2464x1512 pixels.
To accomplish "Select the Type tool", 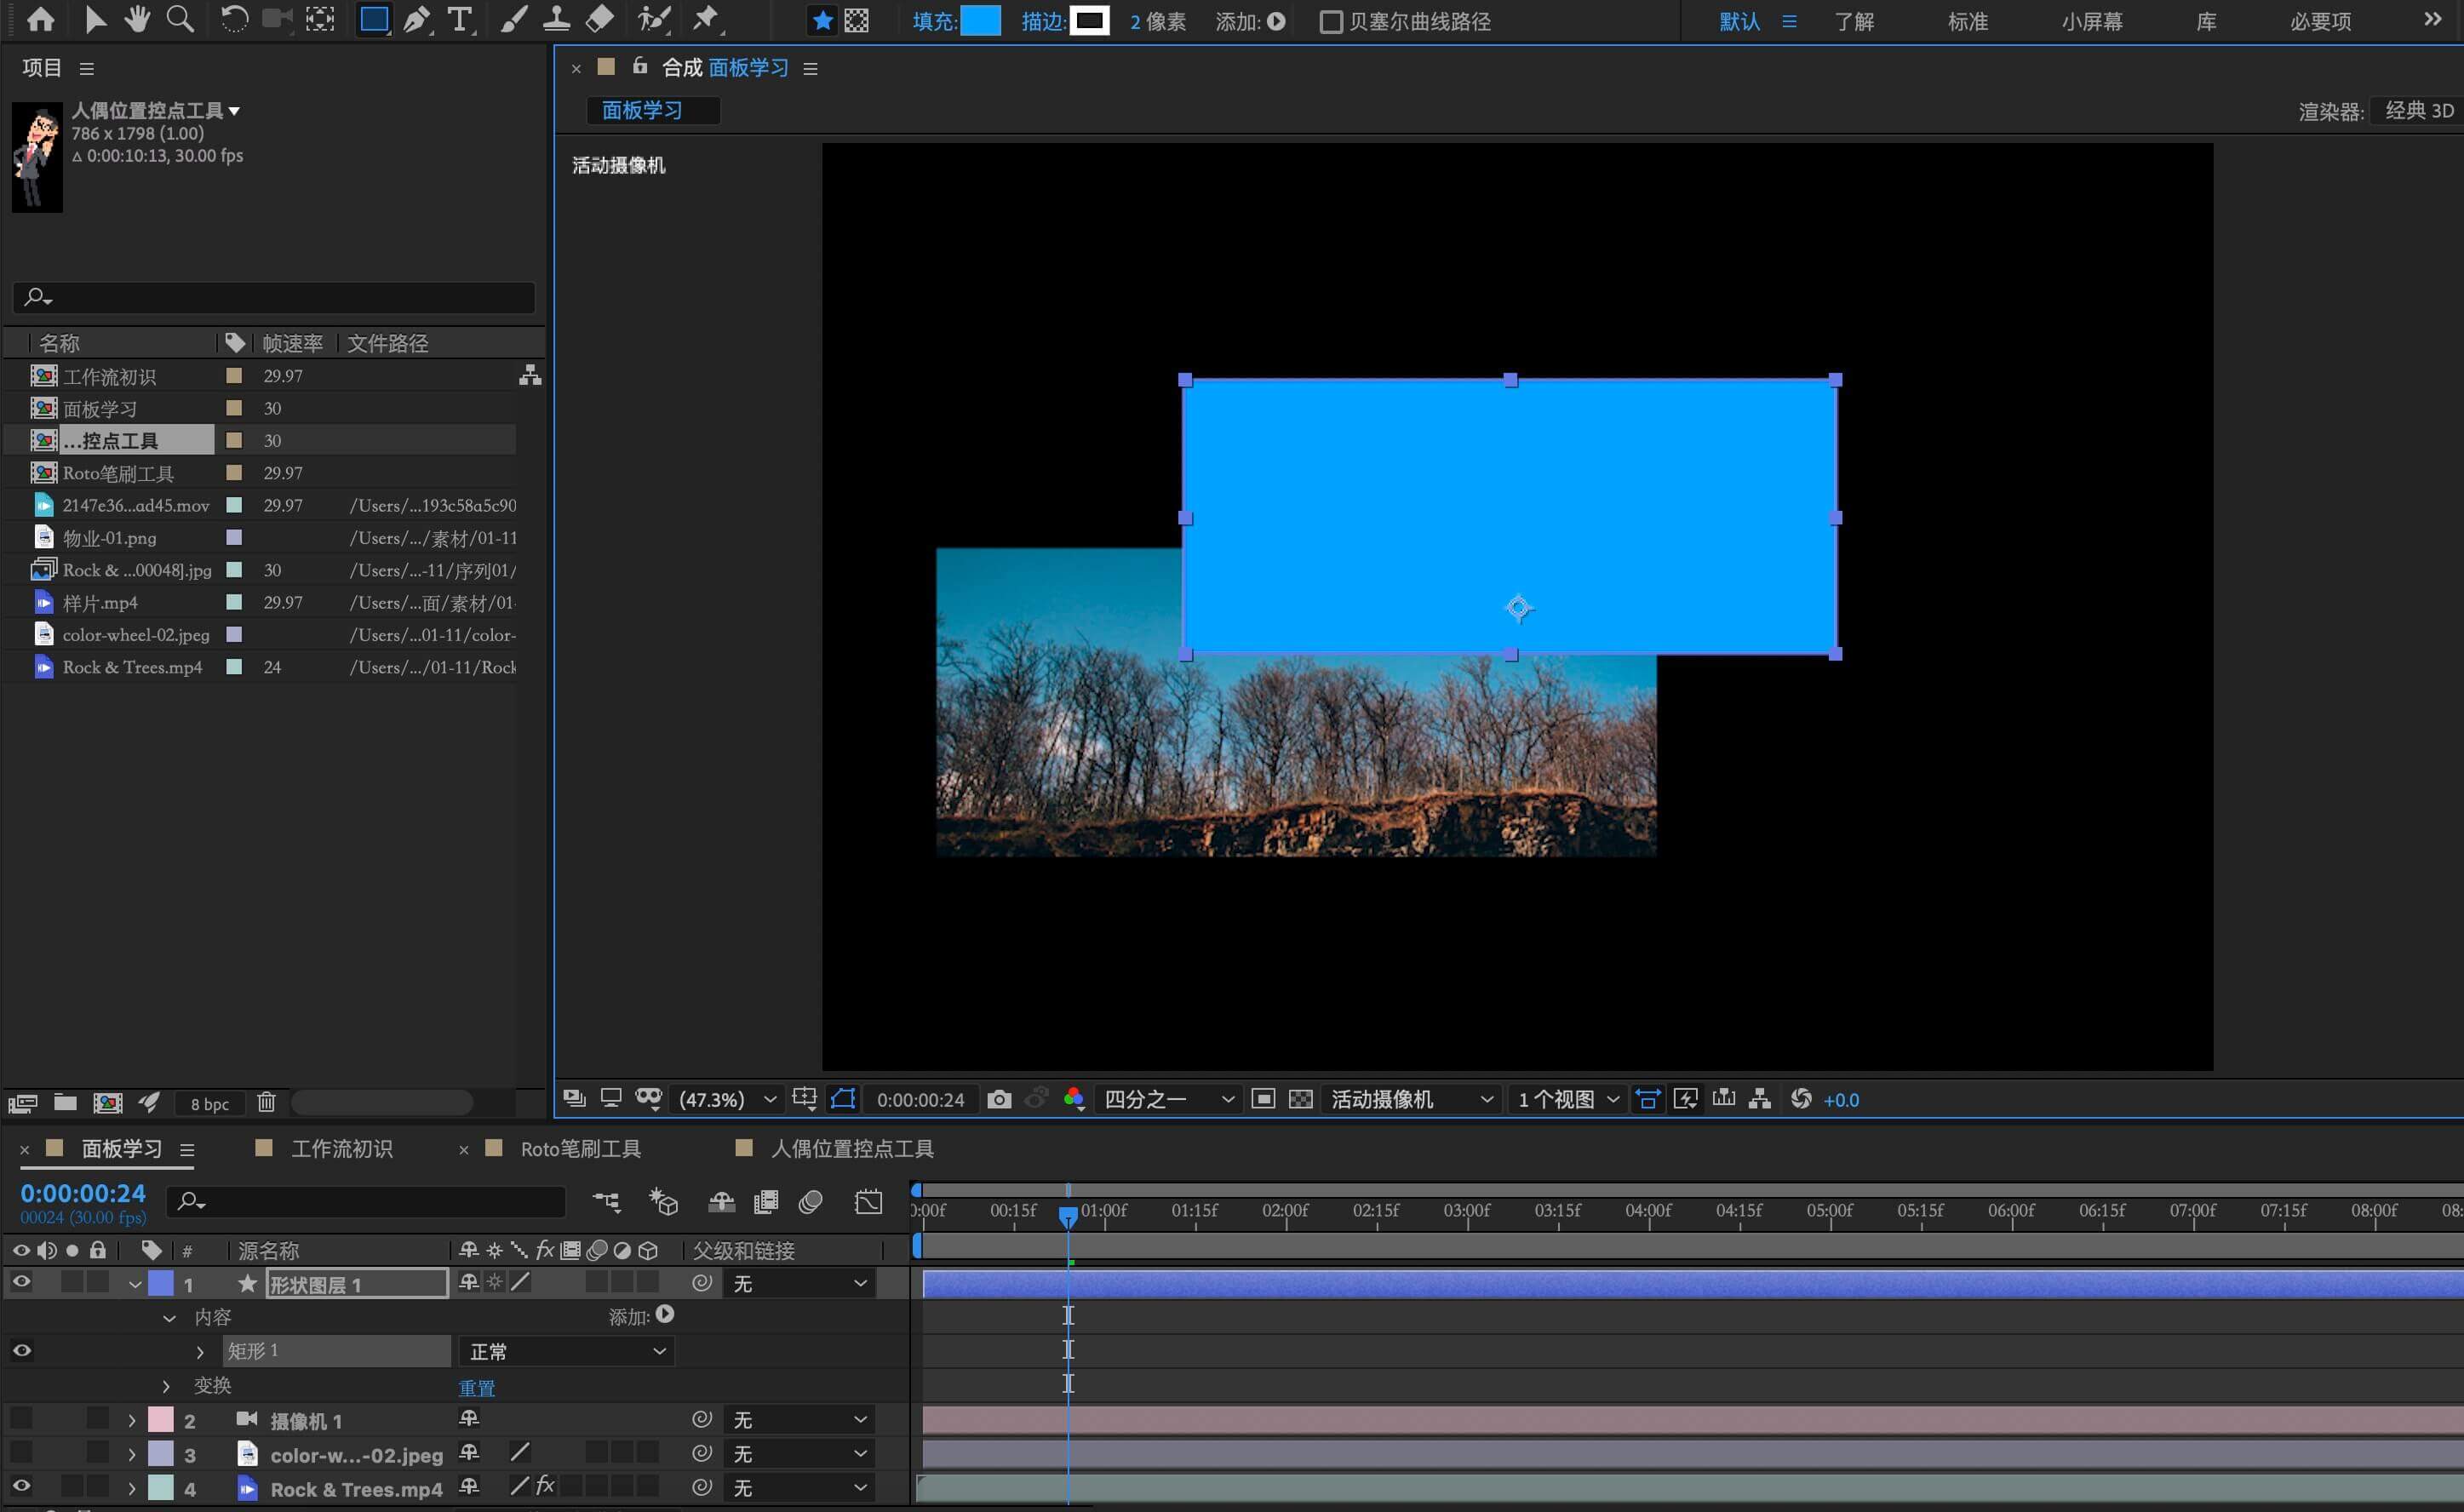I will pos(459,20).
